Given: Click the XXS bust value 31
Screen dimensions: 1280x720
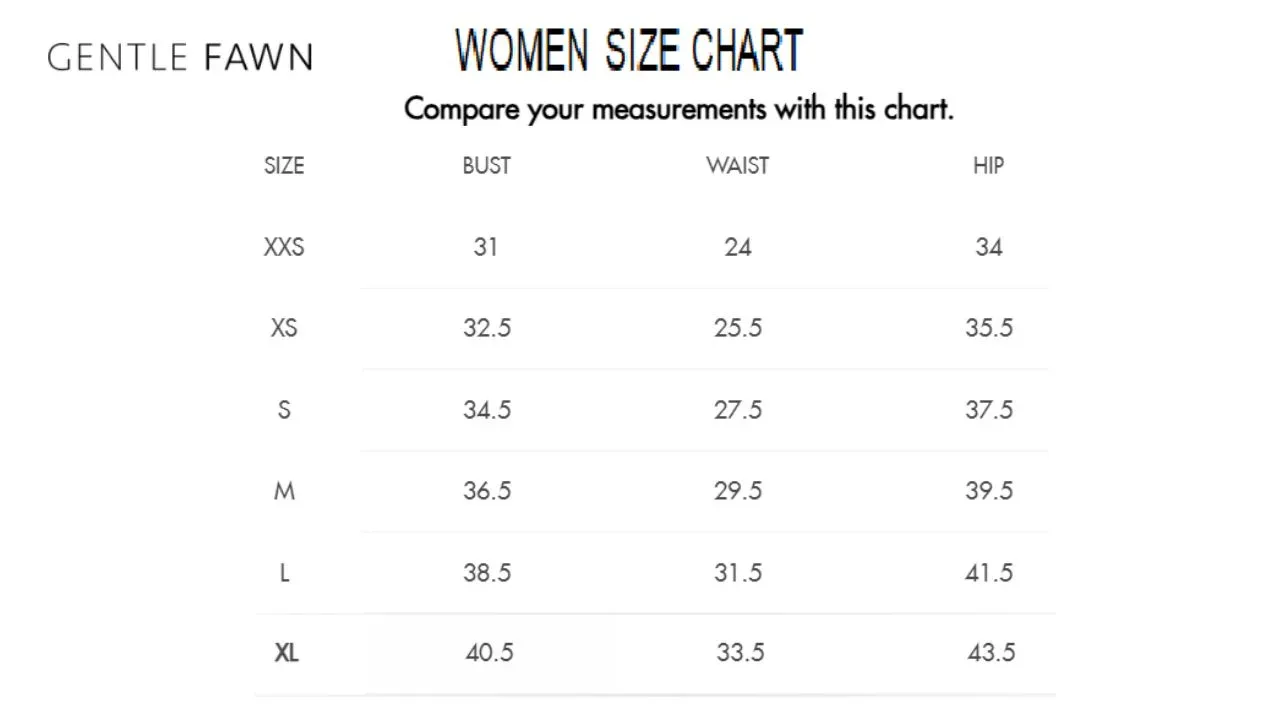Looking at the screenshot, I should click(x=486, y=247).
